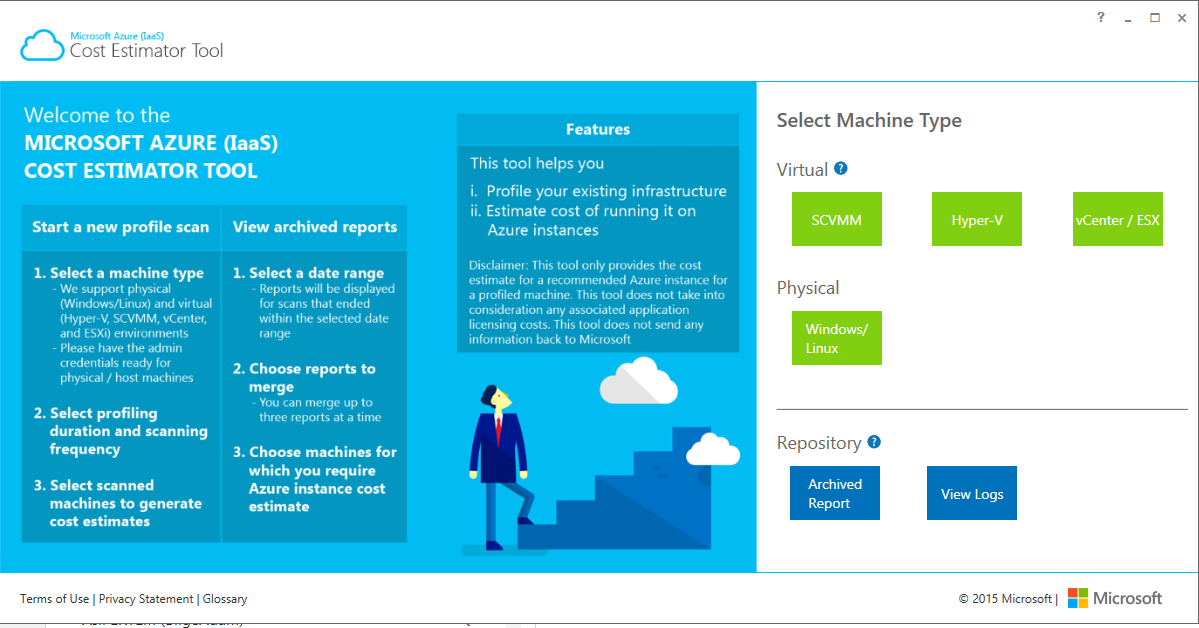1199x628 pixels.
Task: Choose vCenter / ESX machine type
Action: 1117,220
